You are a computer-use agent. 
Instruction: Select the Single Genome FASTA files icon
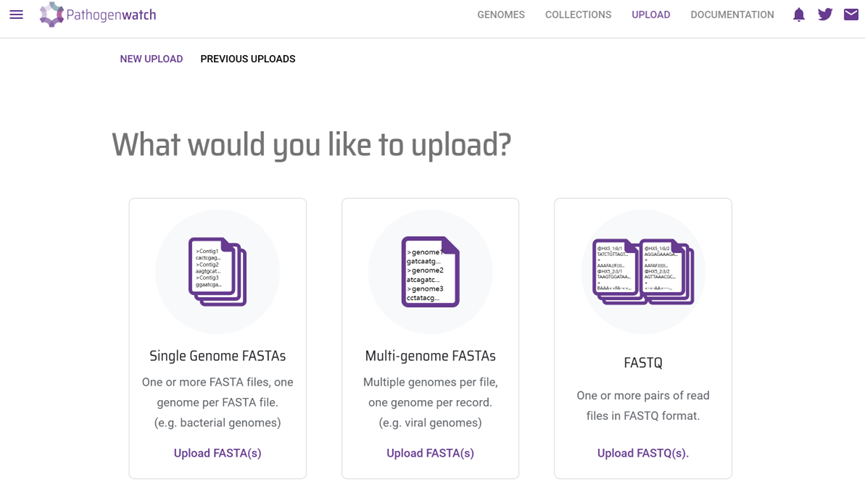point(217,271)
